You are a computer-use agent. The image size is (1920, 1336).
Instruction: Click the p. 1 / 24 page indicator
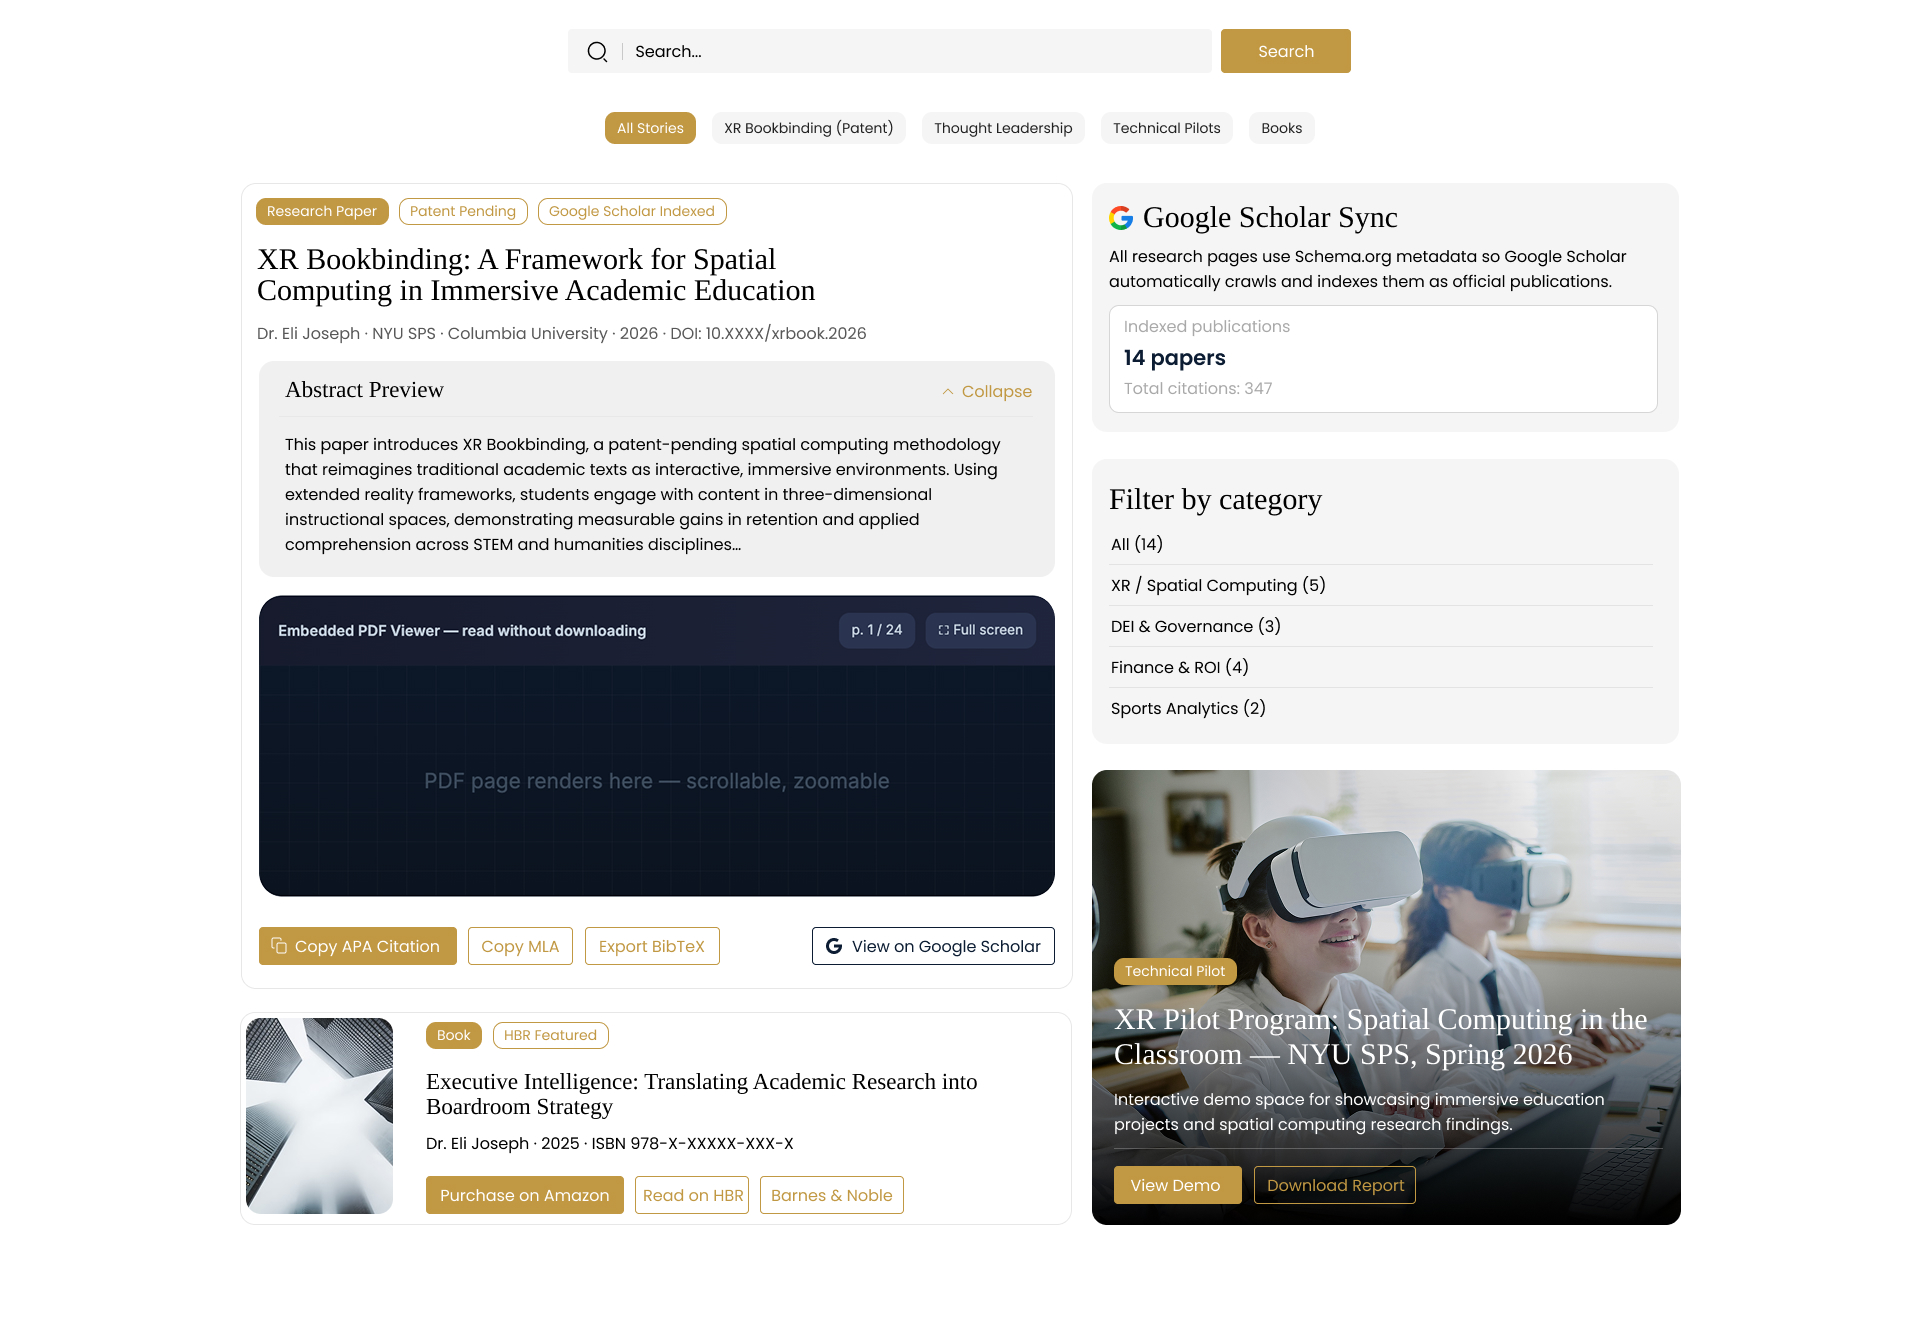point(876,630)
